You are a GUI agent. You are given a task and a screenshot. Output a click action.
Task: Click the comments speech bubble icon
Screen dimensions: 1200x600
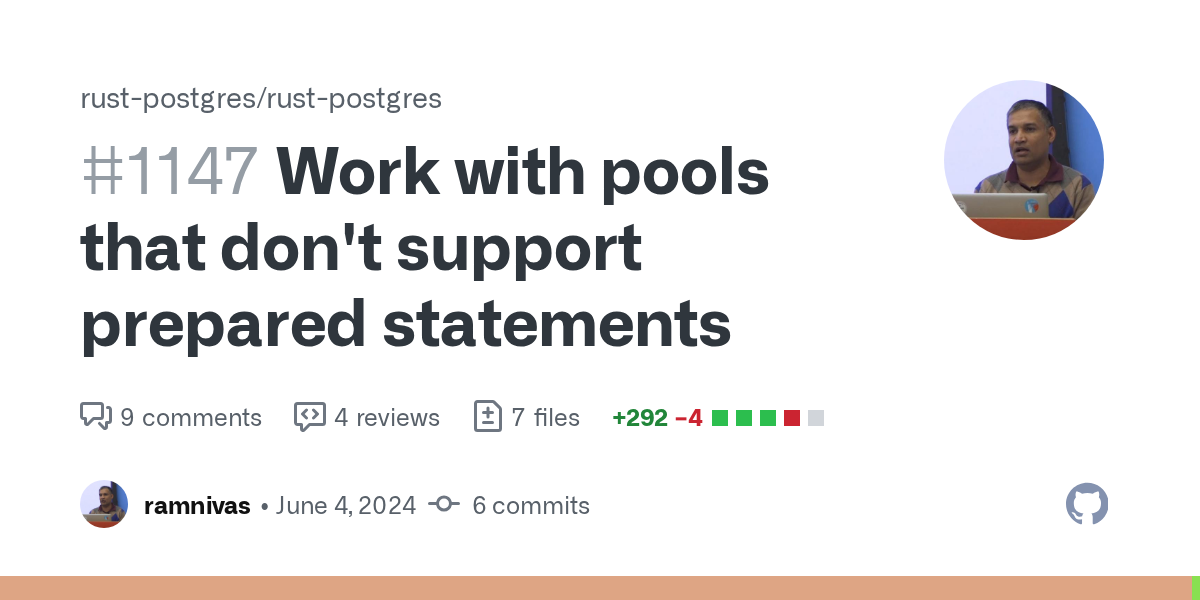tap(96, 416)
